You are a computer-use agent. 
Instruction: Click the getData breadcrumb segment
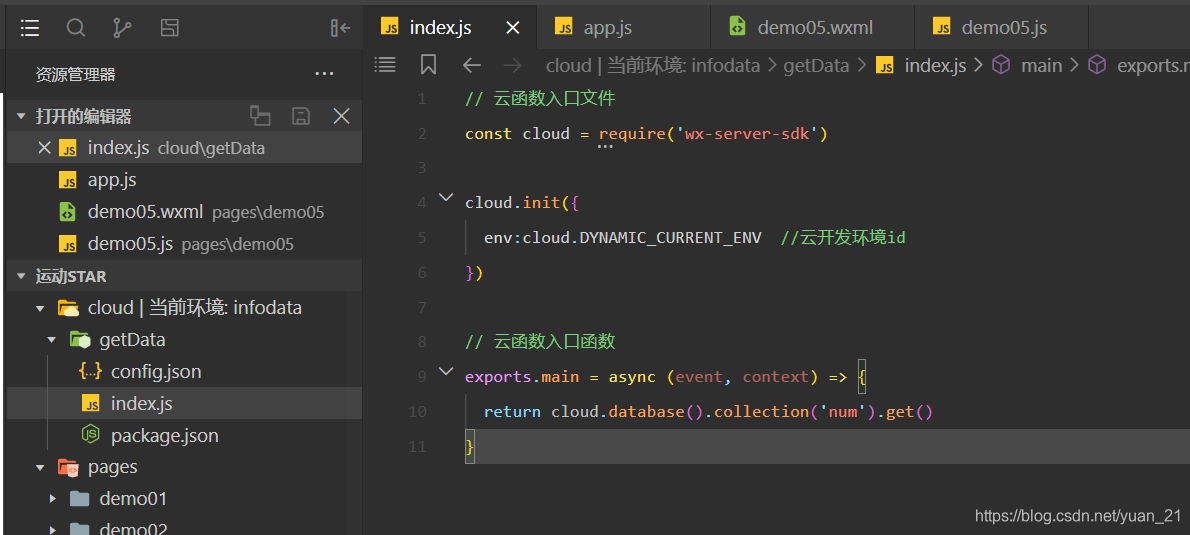click(816, 66)
